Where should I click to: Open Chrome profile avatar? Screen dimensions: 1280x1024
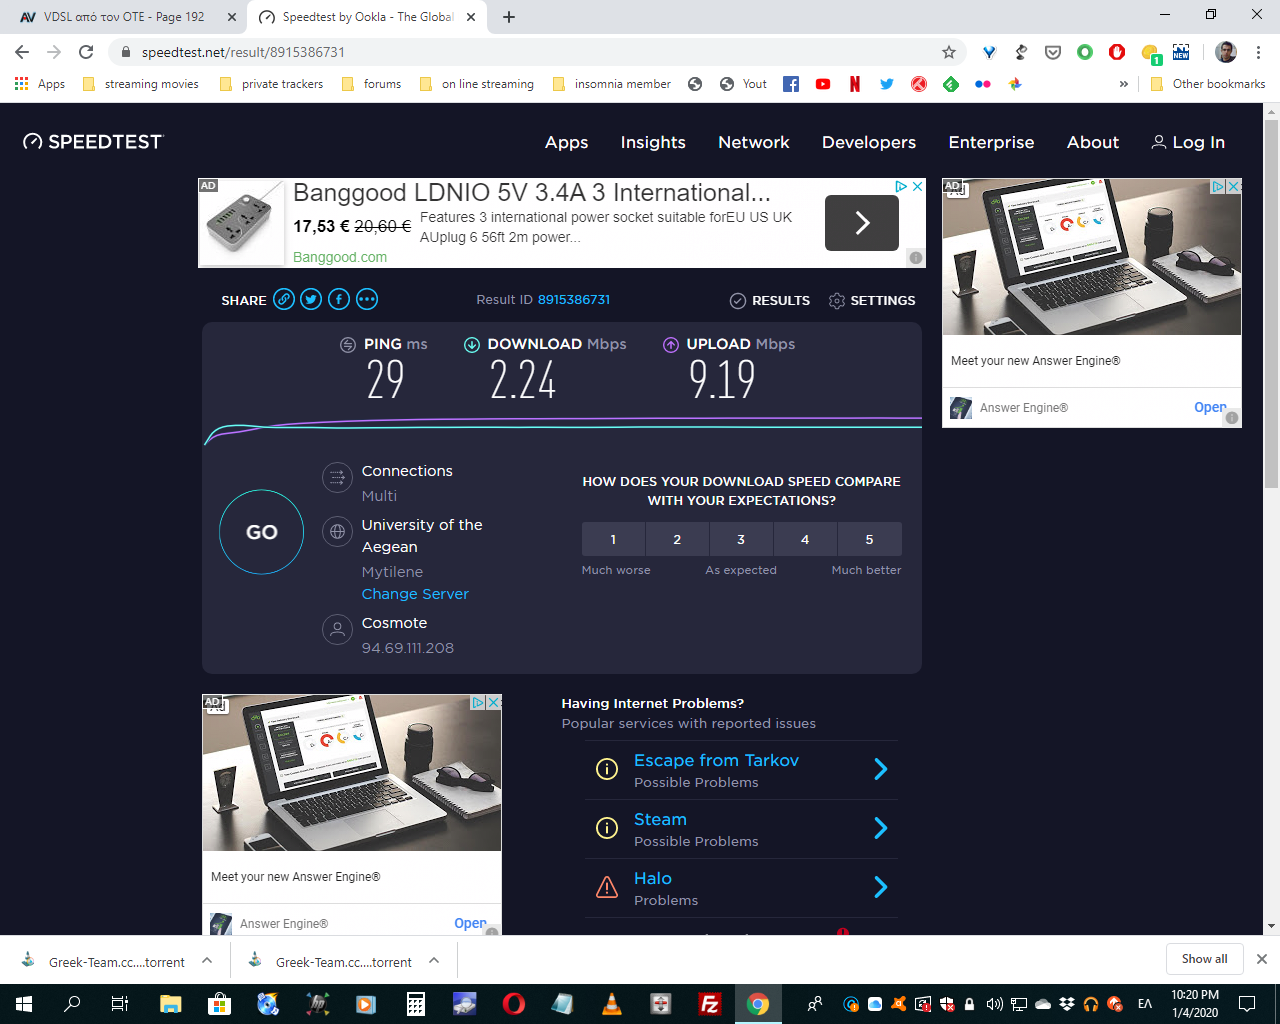pyautogui.click(x=1226, y=52)
